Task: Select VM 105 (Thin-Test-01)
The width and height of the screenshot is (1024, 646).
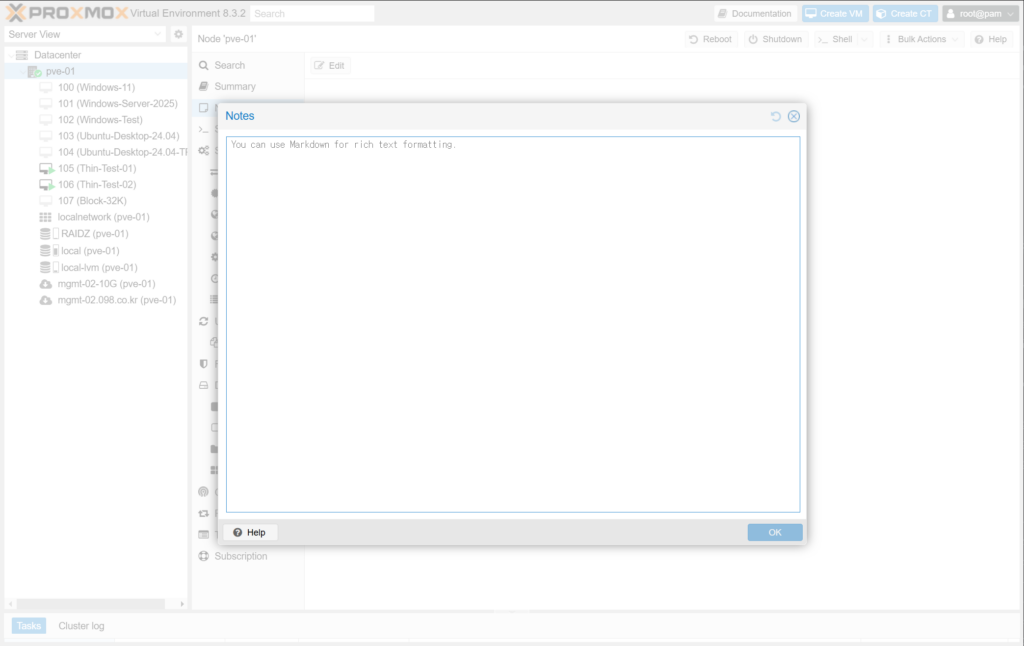Action: tap(96, 168)
